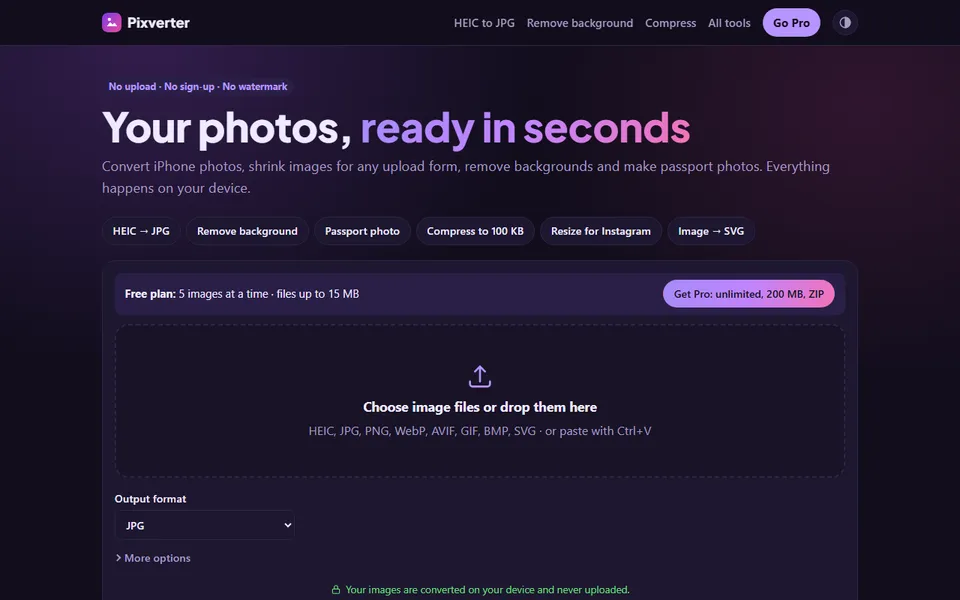Select the HEIC → JPG preset chip
The height and width of the screenshot is (600, 960).
coord(141,231)
